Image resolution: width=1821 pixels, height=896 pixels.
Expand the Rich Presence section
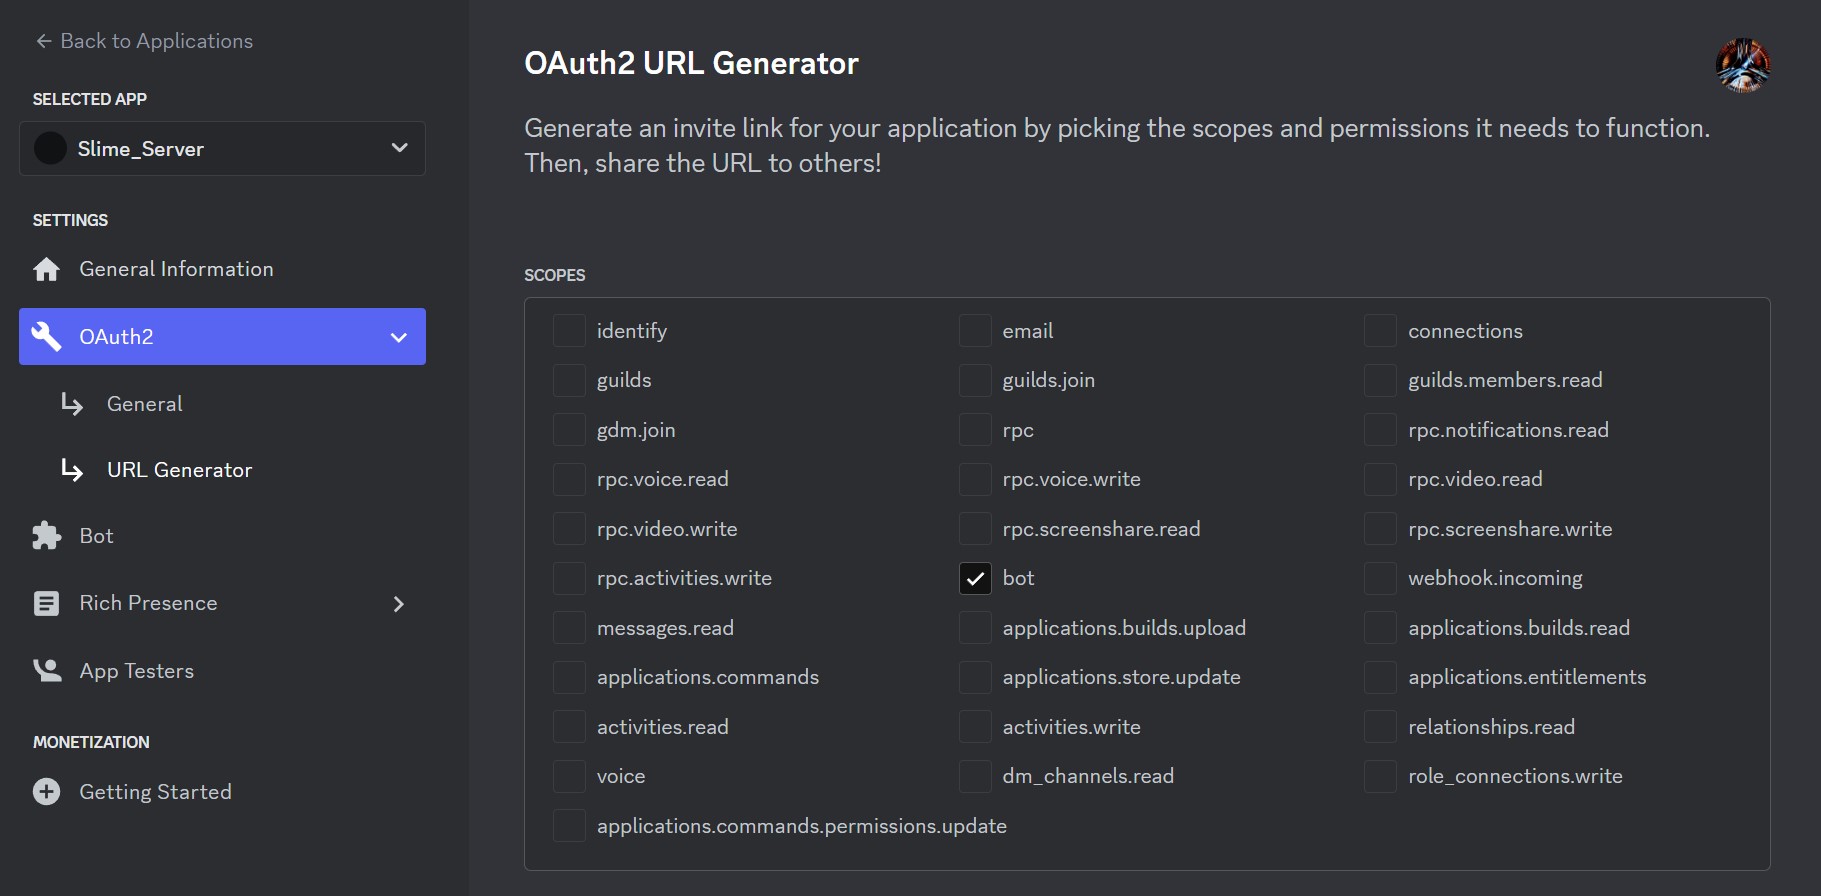pos(399,603)
